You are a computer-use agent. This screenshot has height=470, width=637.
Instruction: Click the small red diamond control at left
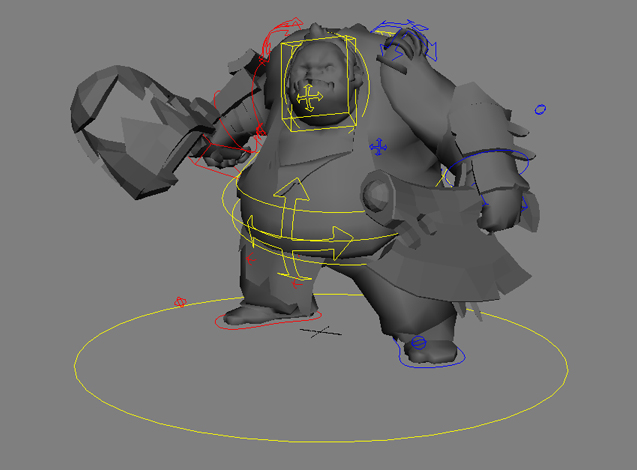[180, 301]
